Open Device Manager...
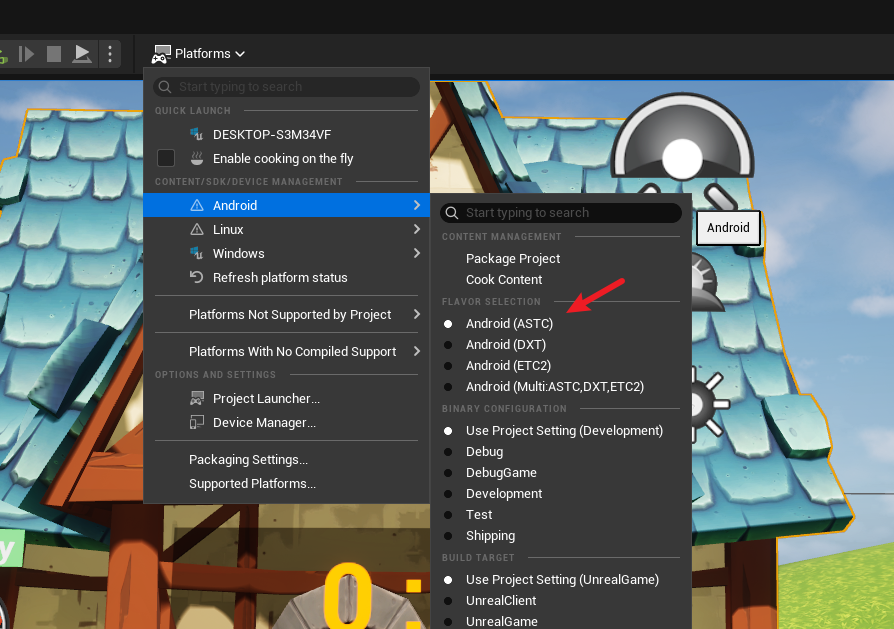The width and height of the screenshot is (894, 629). (x=286, y=423)
